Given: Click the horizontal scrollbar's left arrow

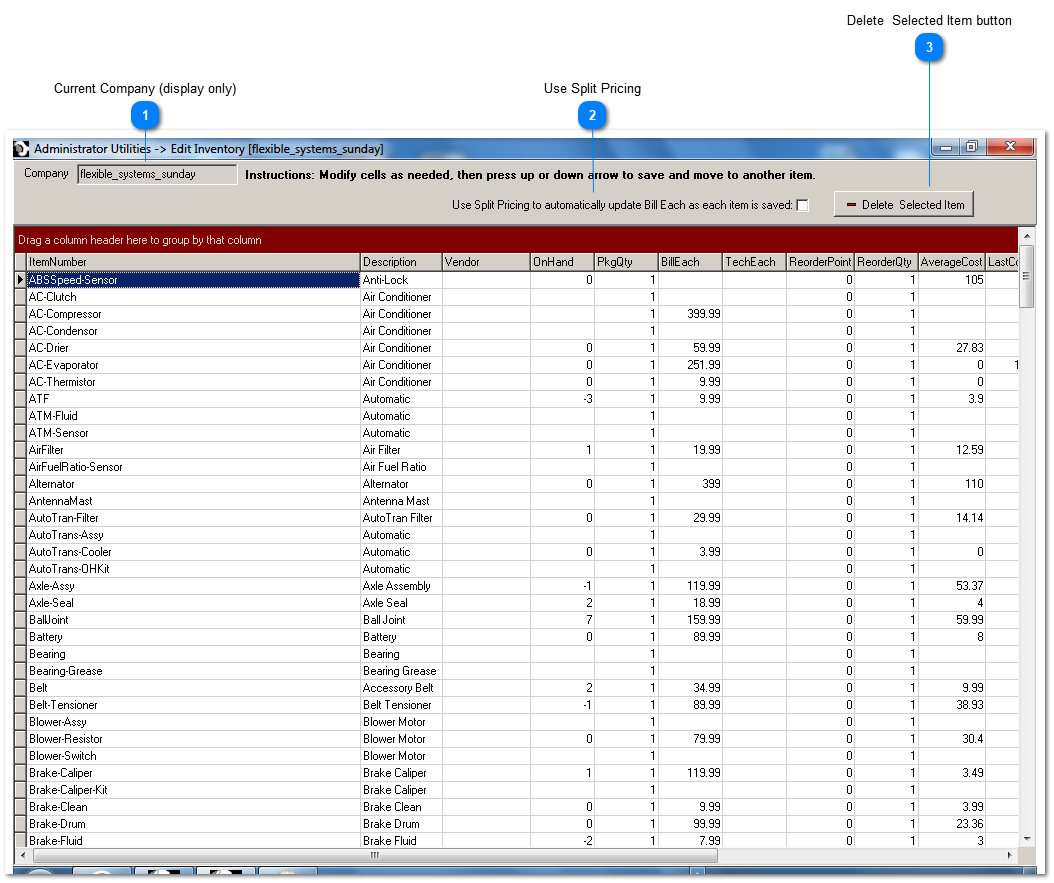Looking at the screenshot, I should tap(24, 856).
